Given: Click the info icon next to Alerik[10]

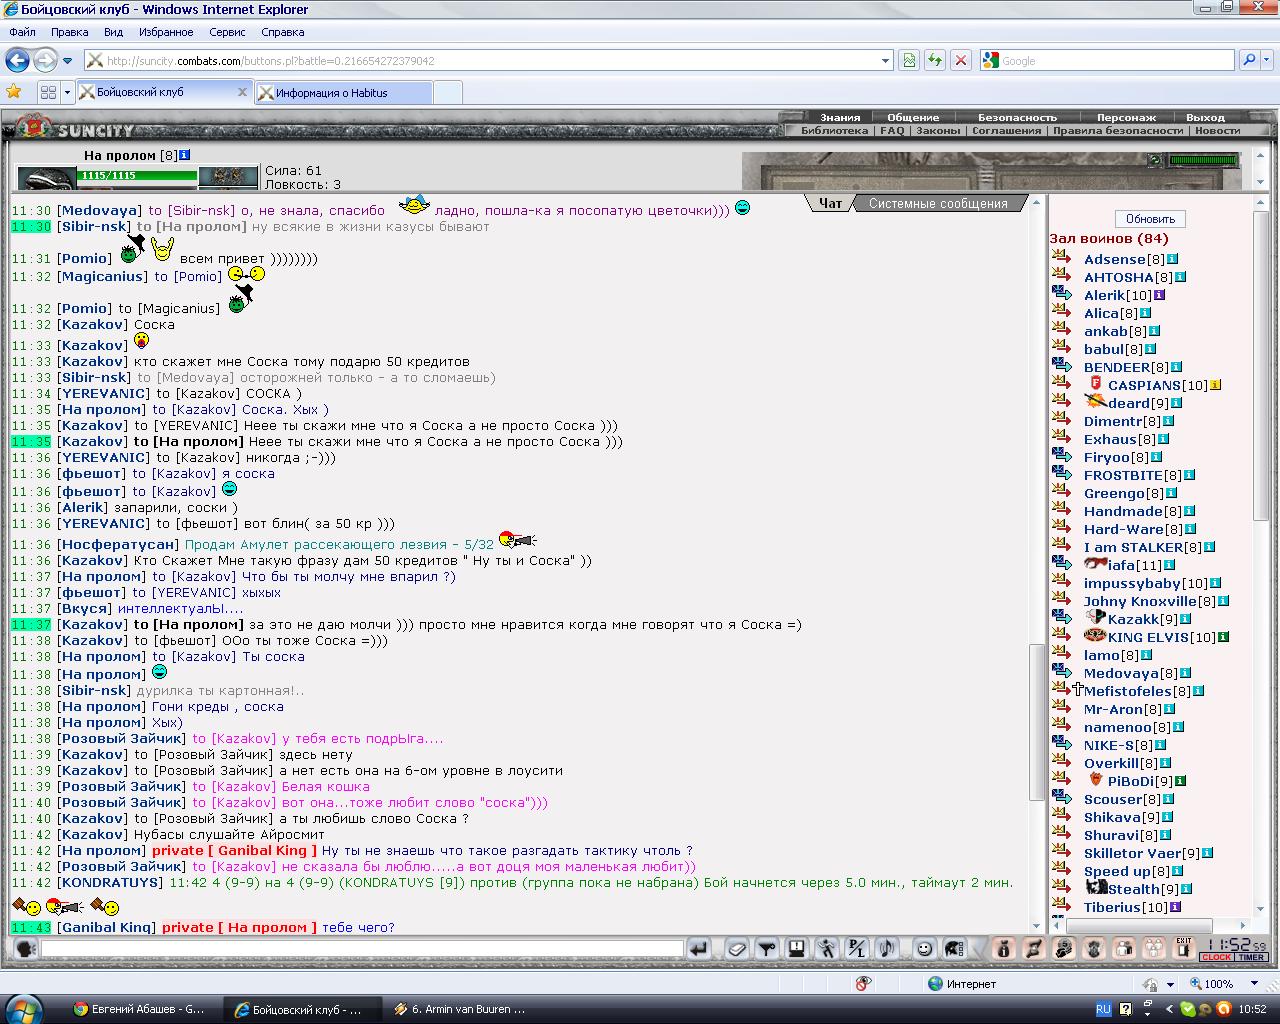Looking at the screenshot, I should click(1160, 295).
